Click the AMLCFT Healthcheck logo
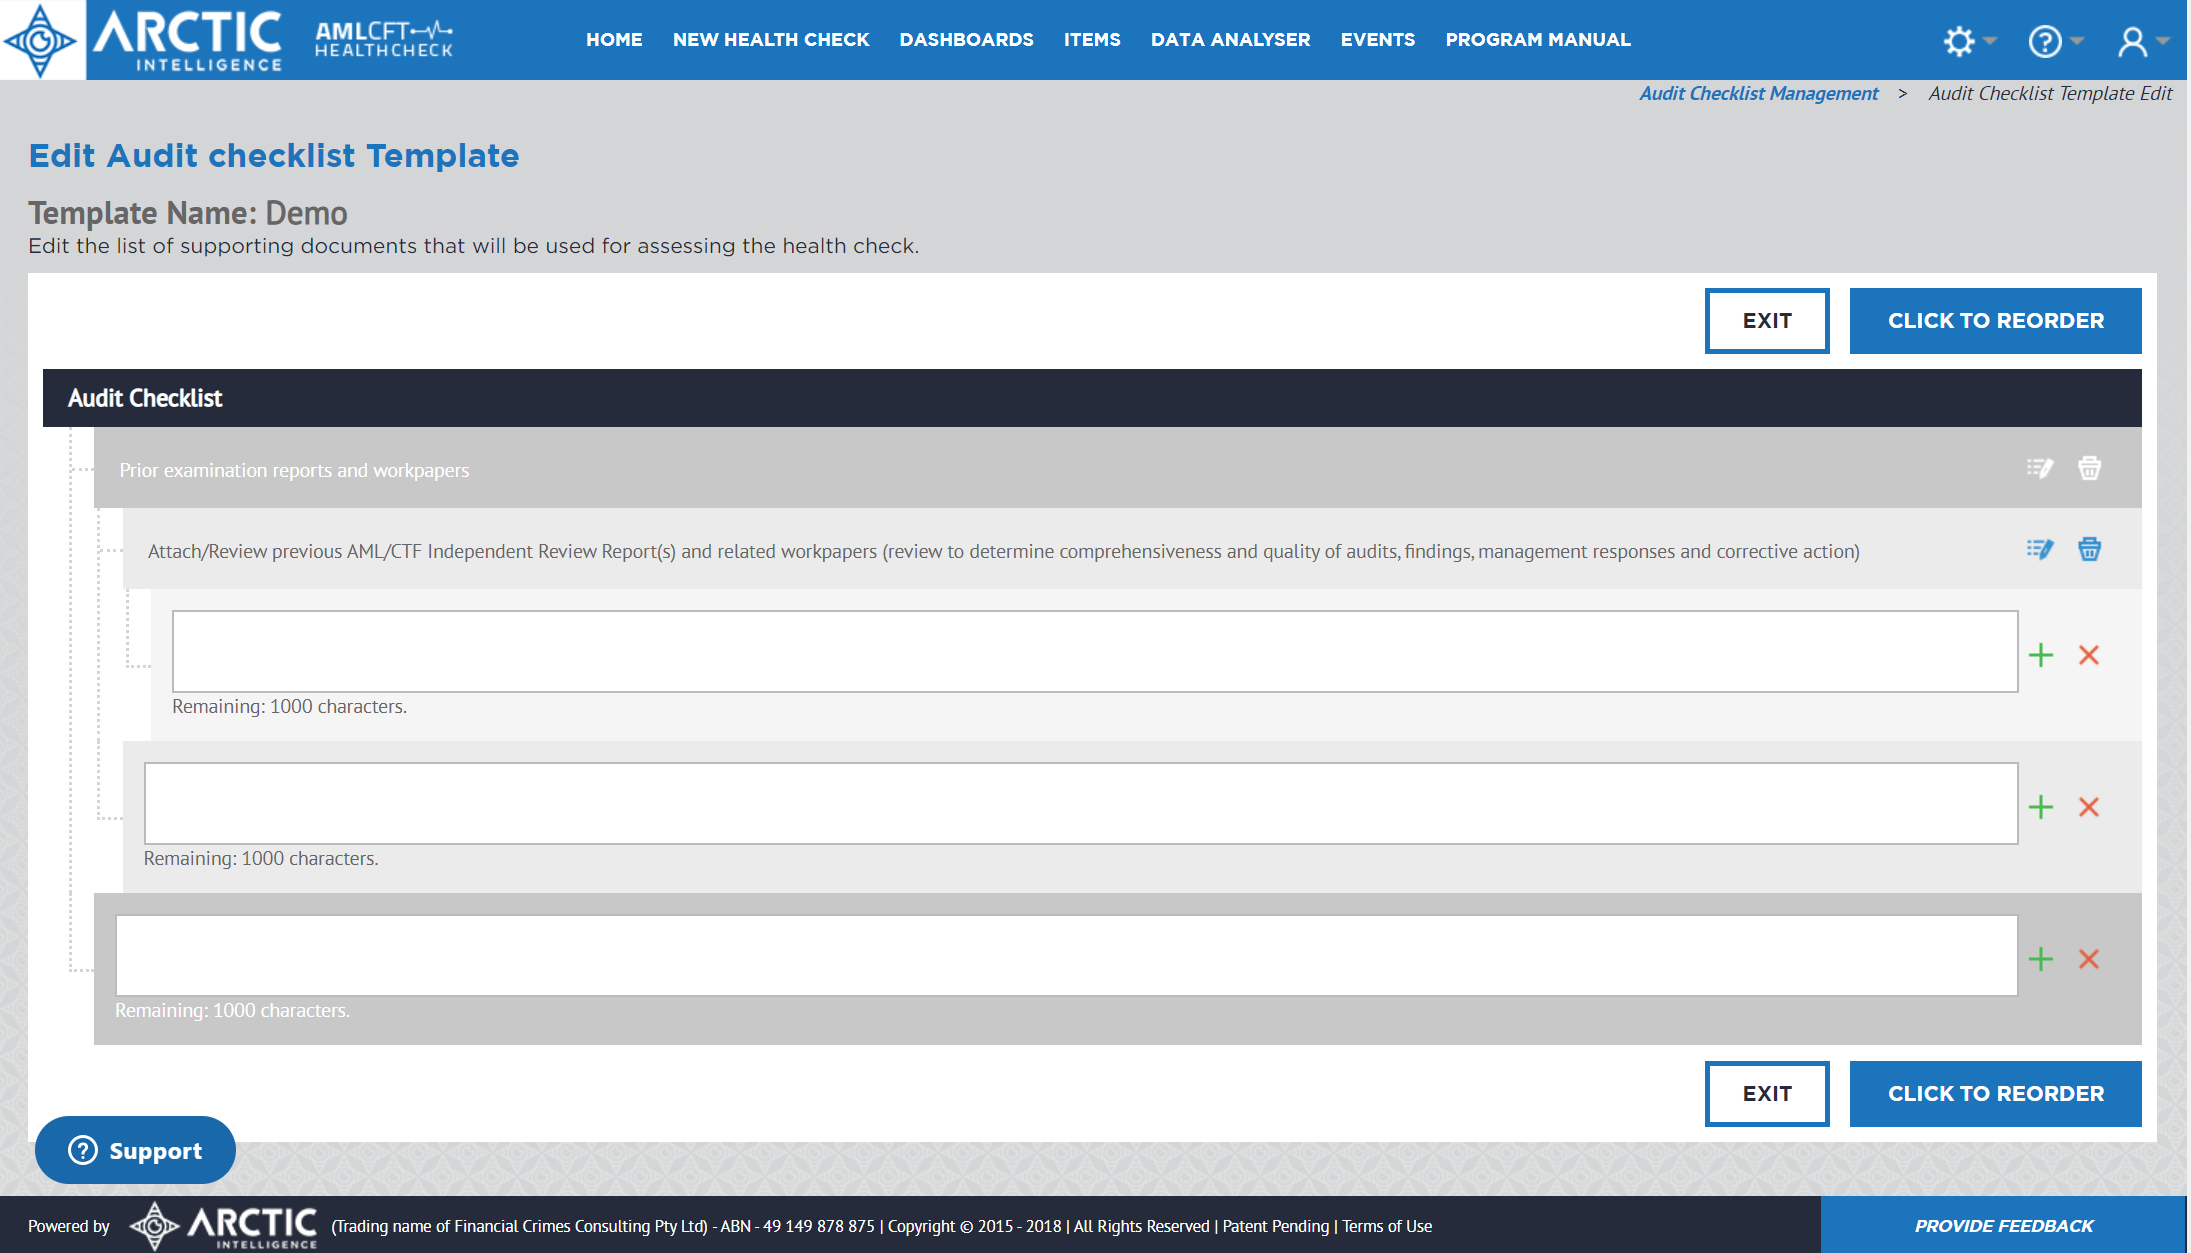Image resolution: width=2191 pixels, height=1253 pixels. tap(384, 40)
